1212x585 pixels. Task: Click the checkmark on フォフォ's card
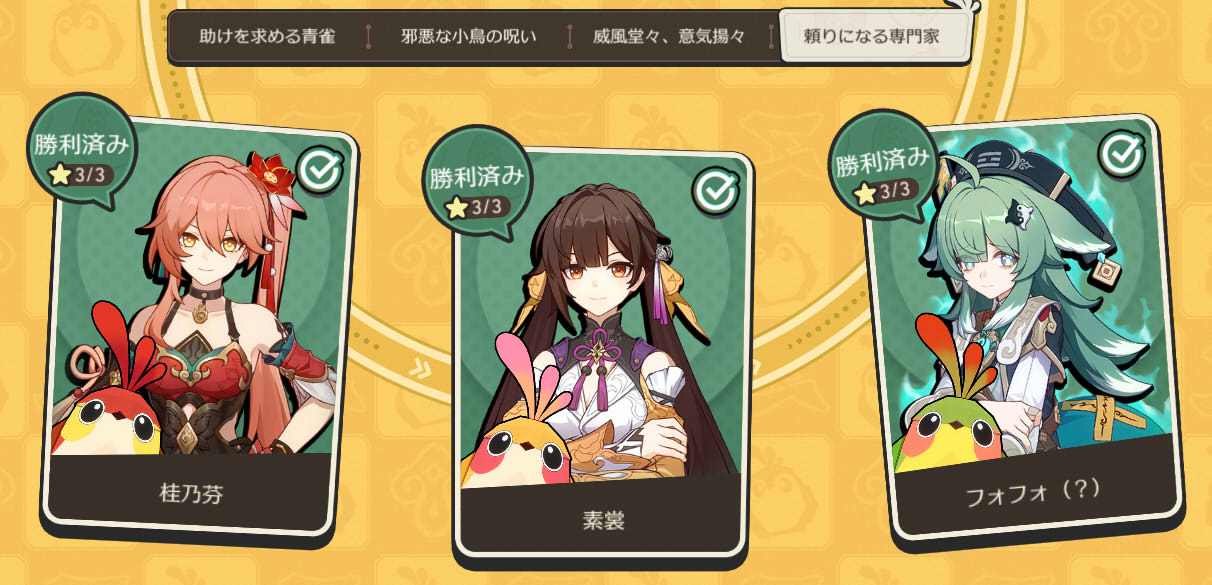click(x=1120, y=153)
